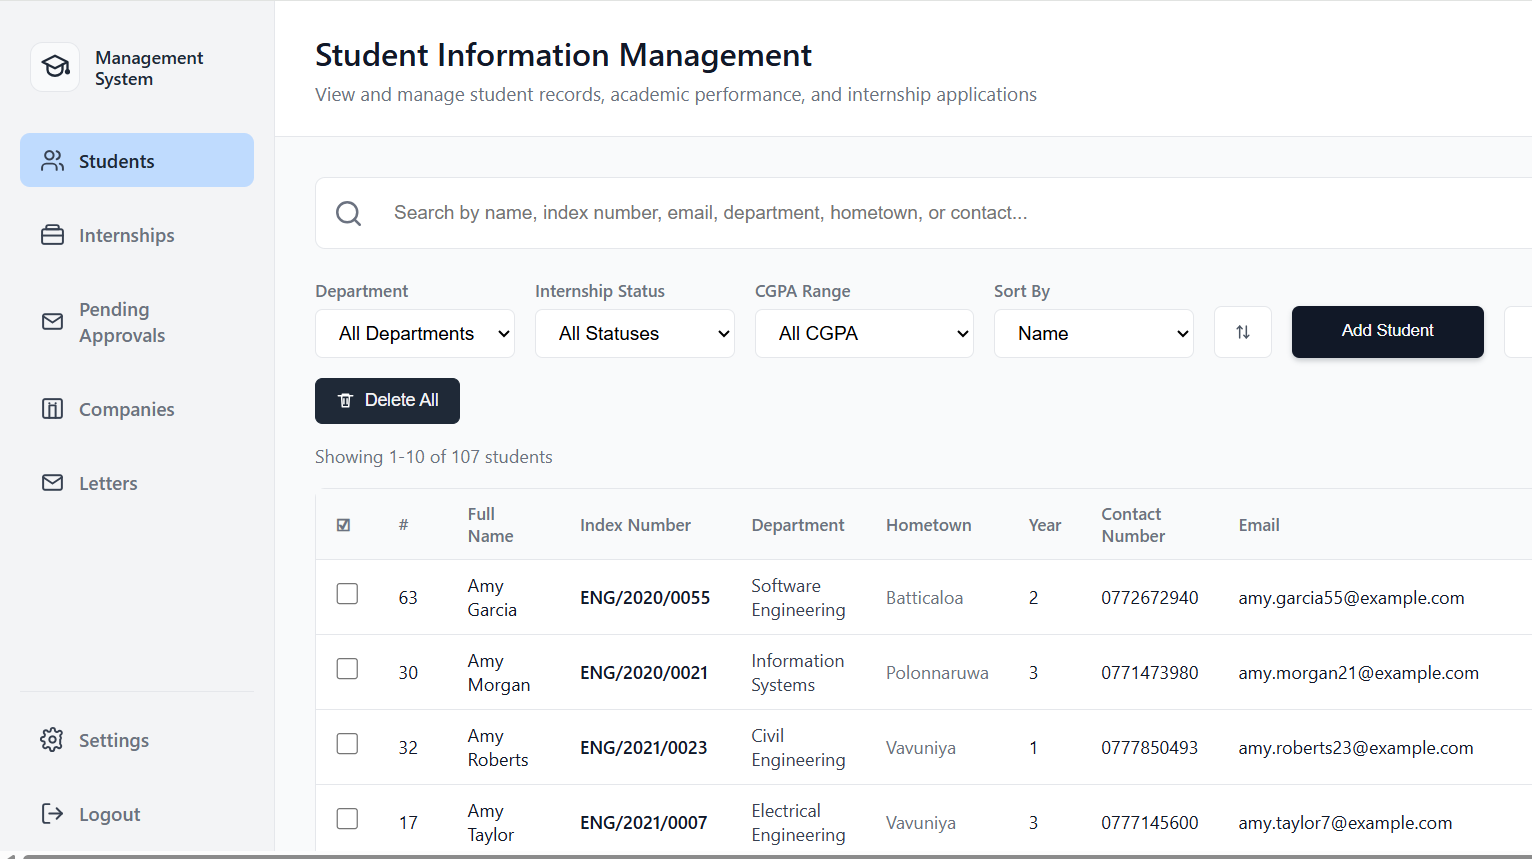This screenshot has height=859, width=1532.
Task: Expand the Internship Status dropdown
Action: point(635,333)
